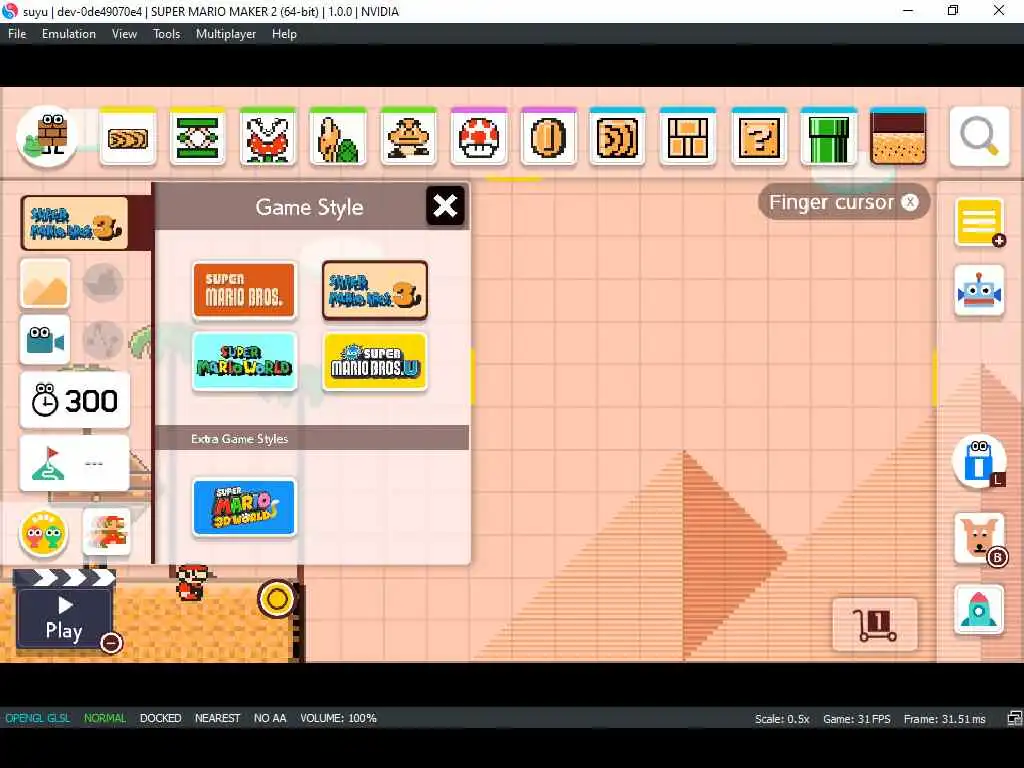
Task: Open the Emulation menu
Action: point(69,34)
